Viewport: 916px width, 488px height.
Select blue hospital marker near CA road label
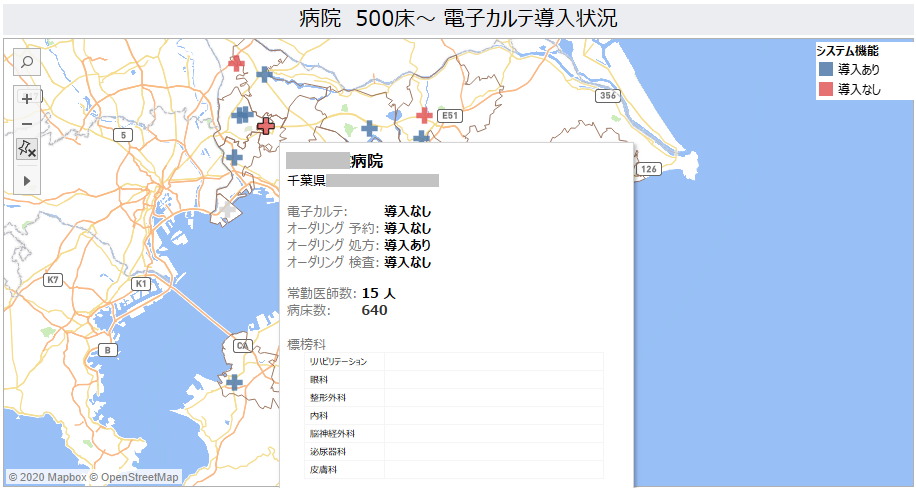[x=234, y=382]
